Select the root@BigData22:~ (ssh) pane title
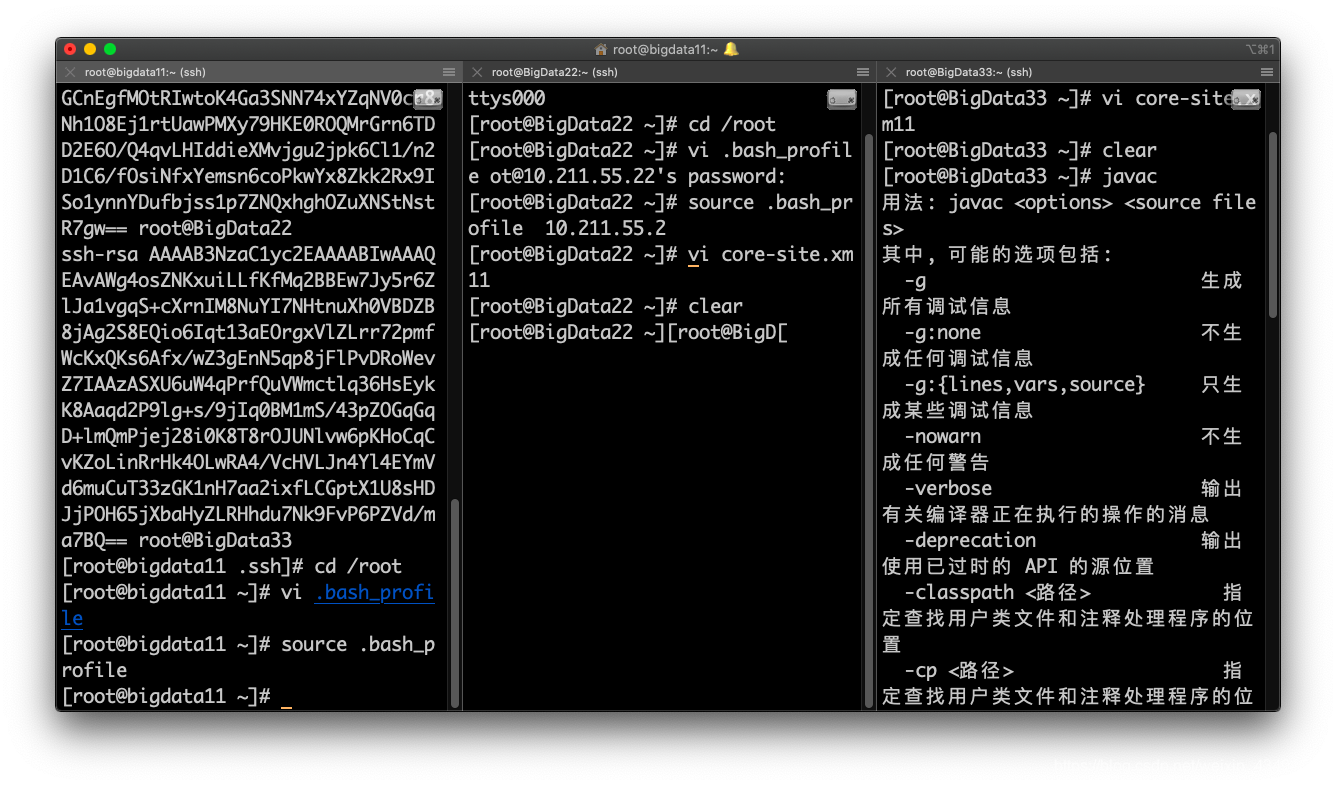The image size is (1336, 785). [x=555, y=72]
